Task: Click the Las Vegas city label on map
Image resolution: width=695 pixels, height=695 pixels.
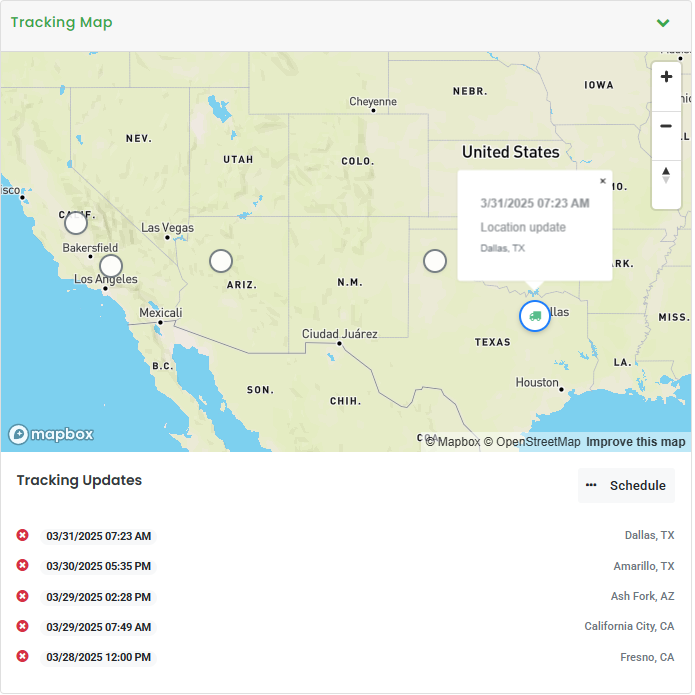Action: [x=168, y=228]
